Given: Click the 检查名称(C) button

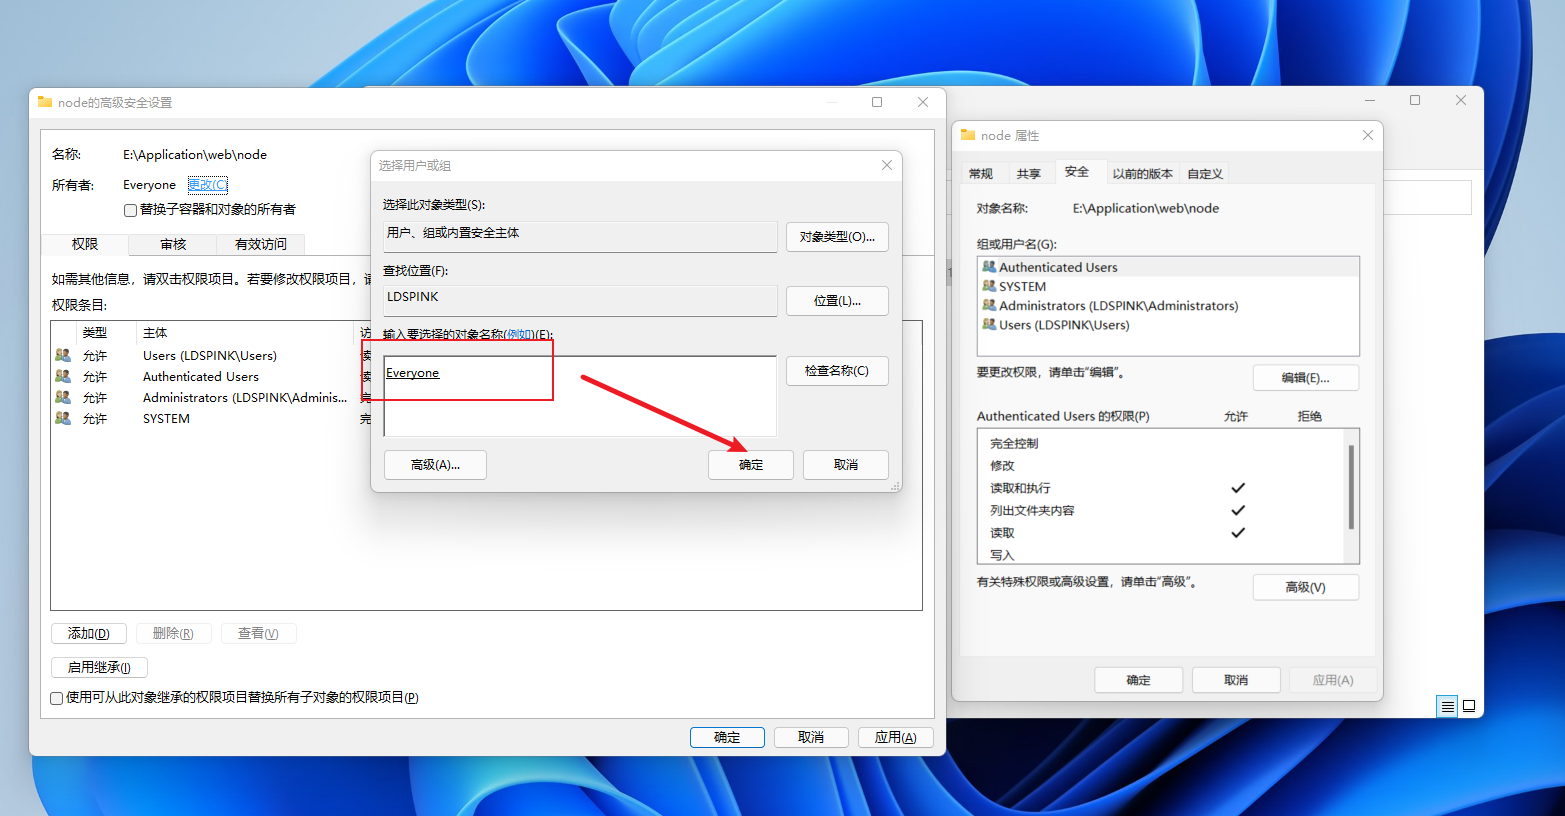Looking at the screenshot, I should (837, 370).
